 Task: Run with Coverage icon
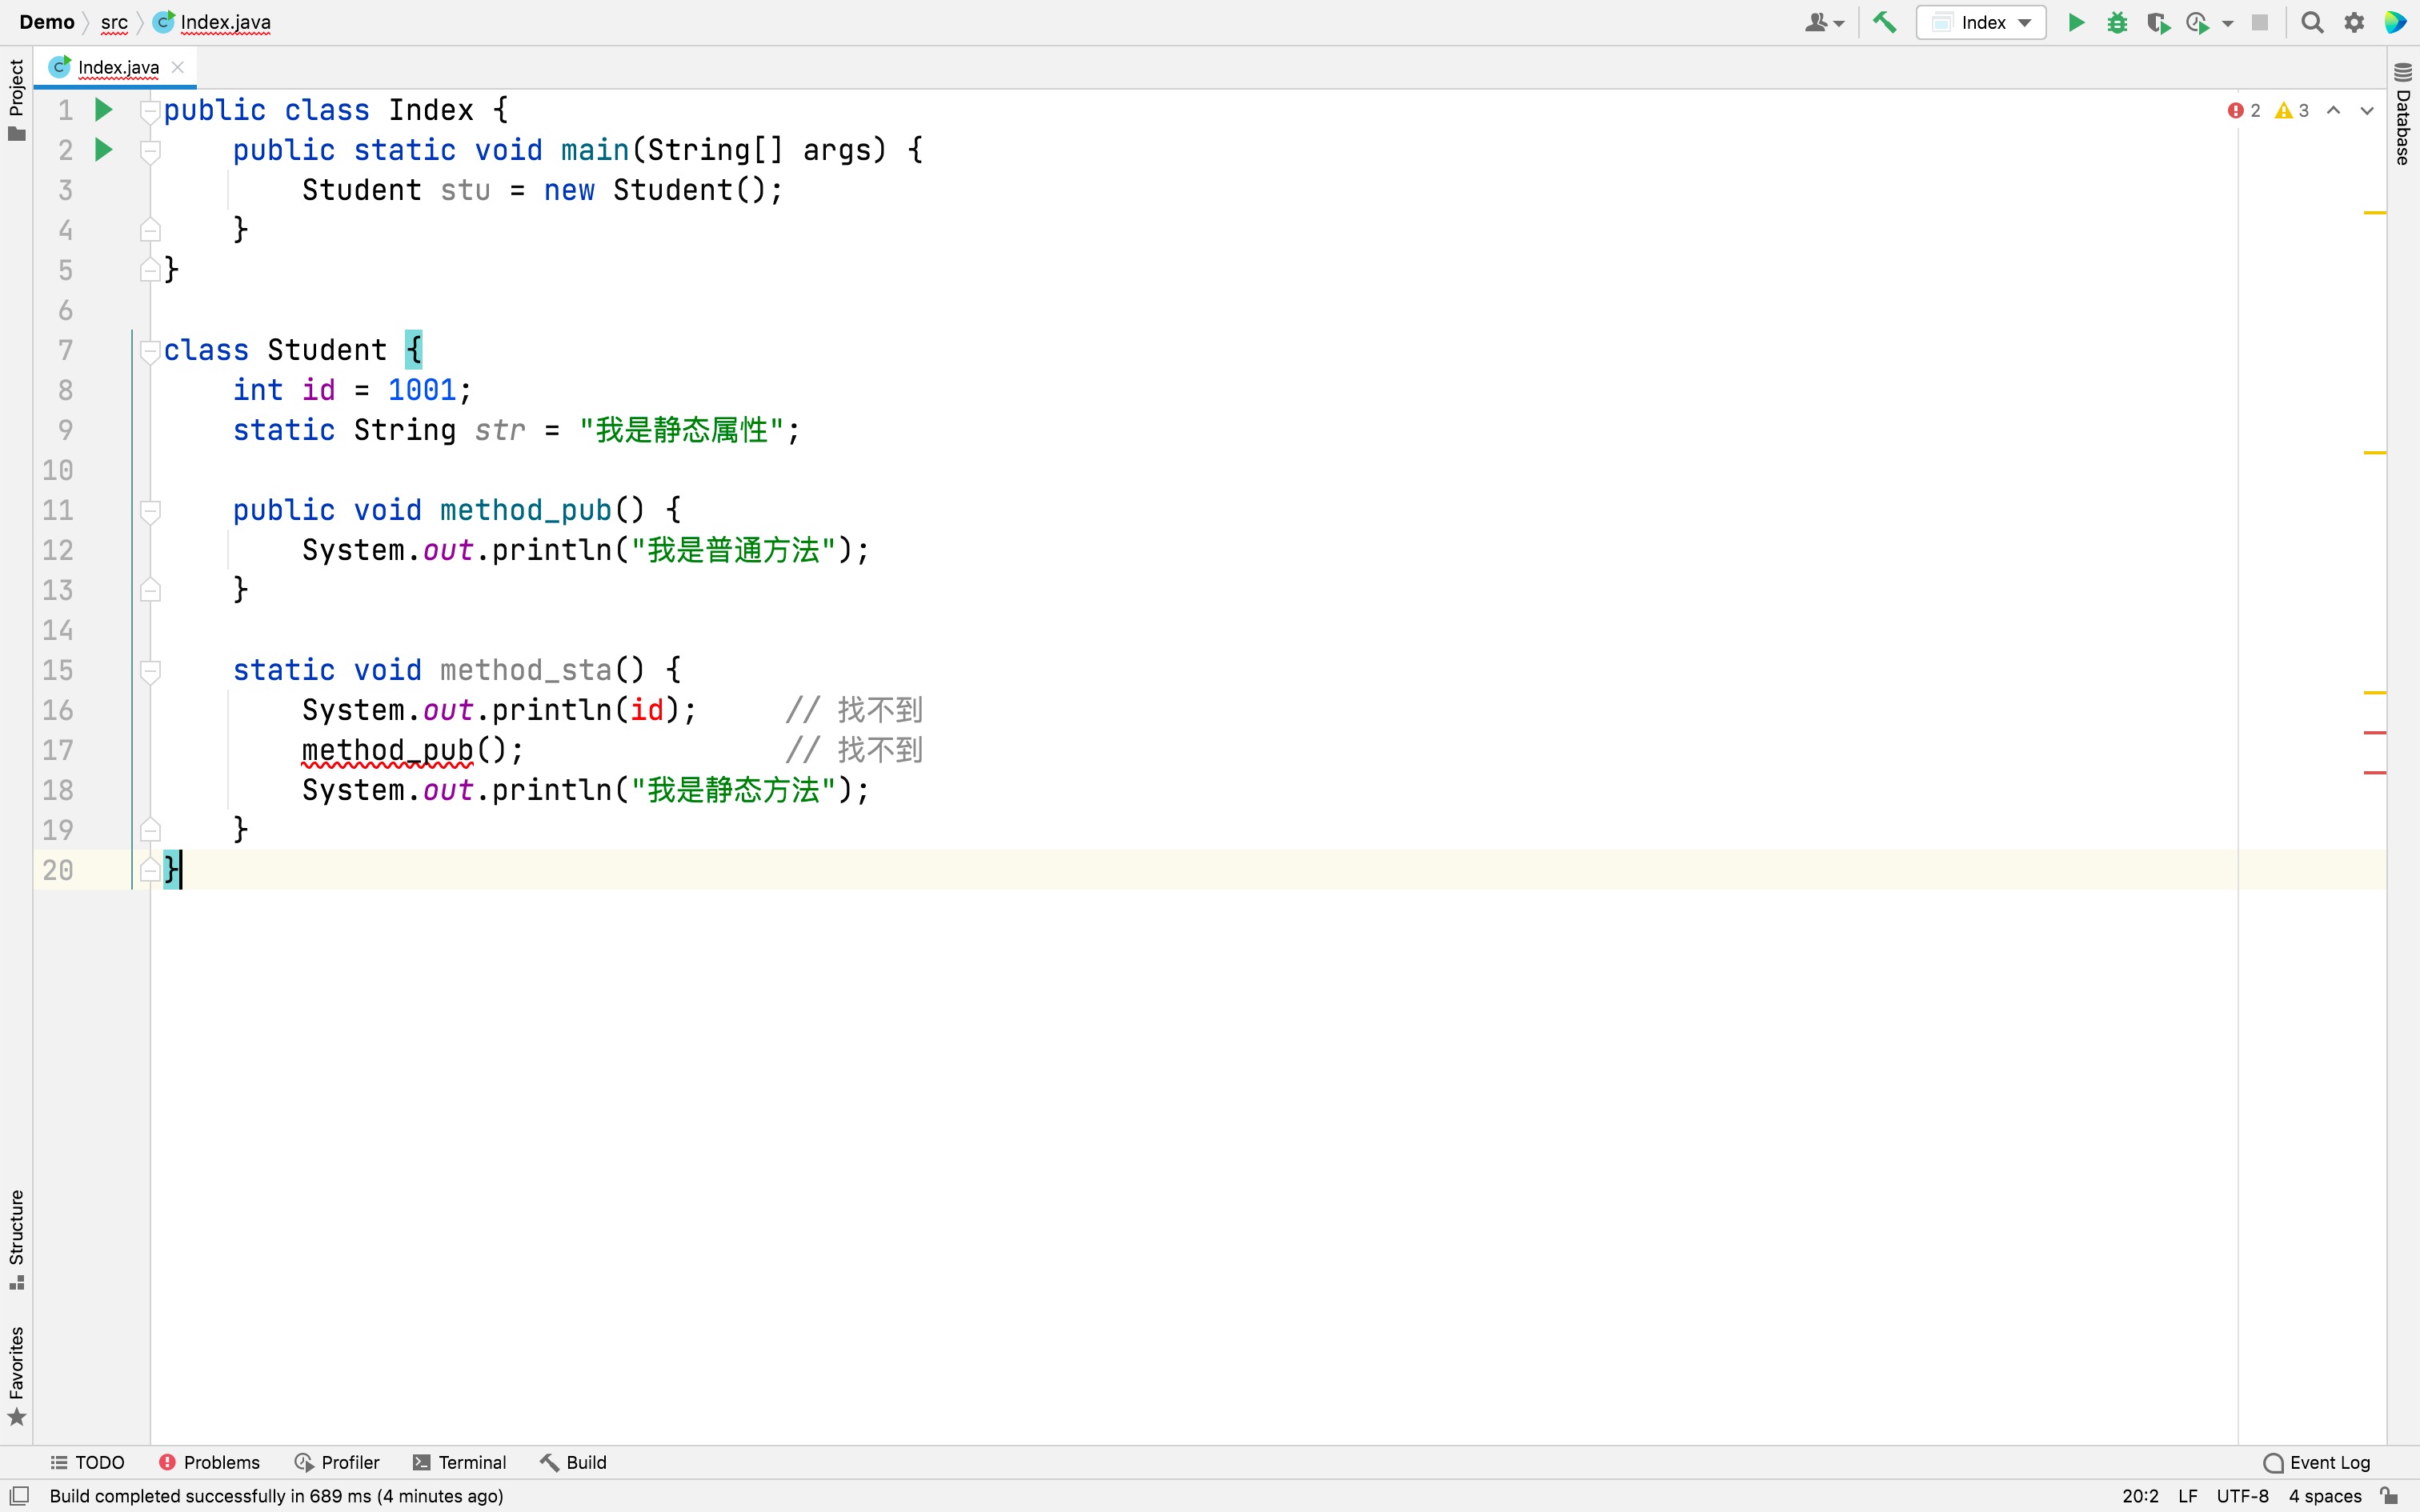click(x=2157, y=22)
